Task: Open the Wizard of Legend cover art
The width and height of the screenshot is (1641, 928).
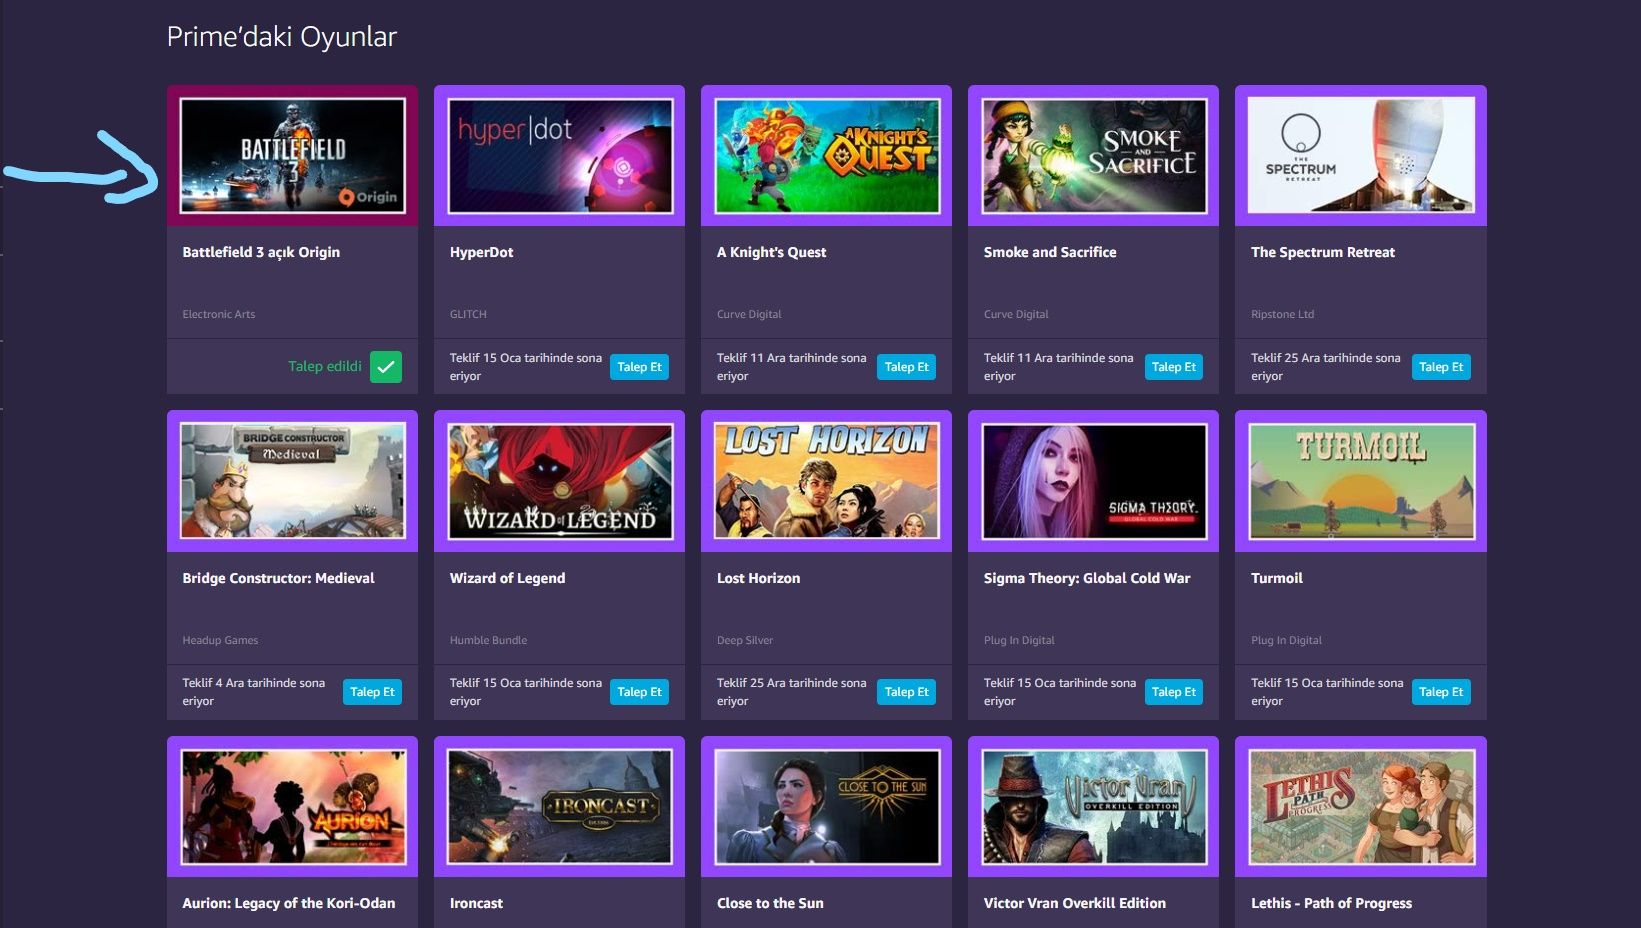Action: pyautogui.click(x=560, y=481)
